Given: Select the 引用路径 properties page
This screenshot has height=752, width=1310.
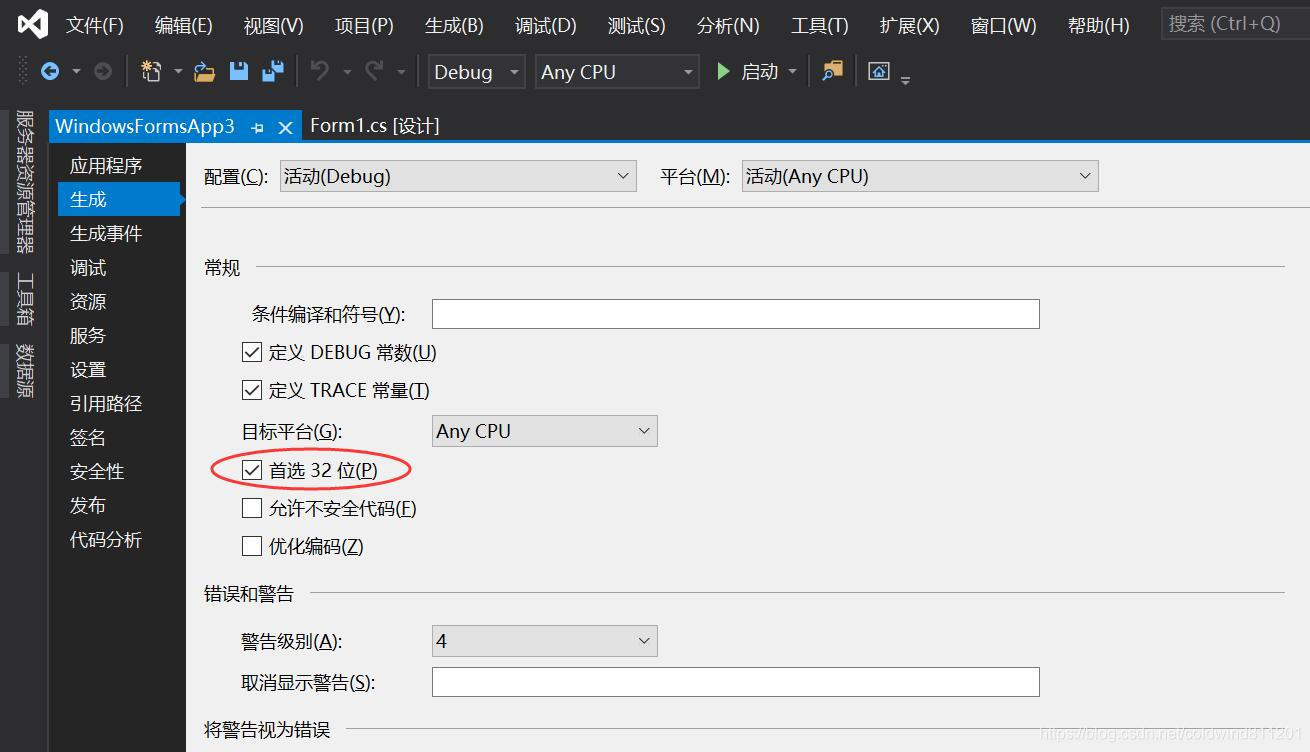Looking at the screenshot, I should pyautogui.click(x=106, y=403).
